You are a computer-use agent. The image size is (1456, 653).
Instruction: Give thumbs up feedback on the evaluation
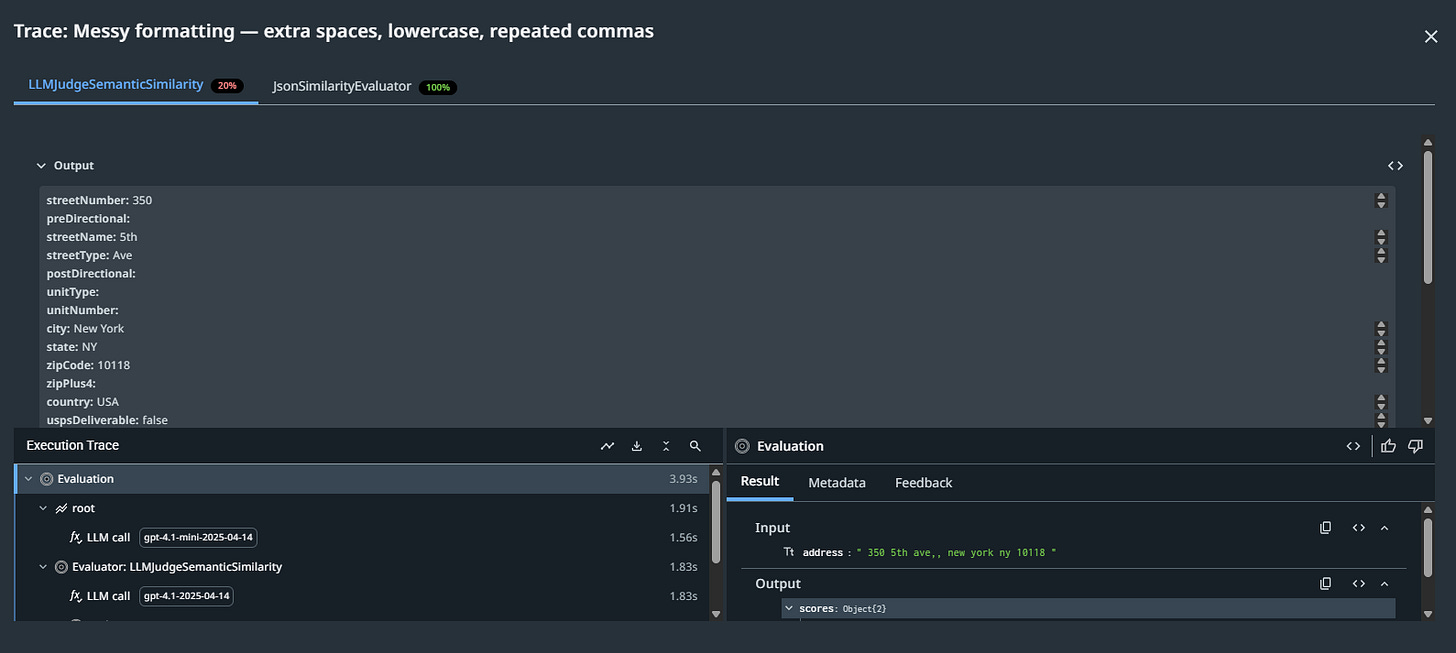tap(1388, 446)
